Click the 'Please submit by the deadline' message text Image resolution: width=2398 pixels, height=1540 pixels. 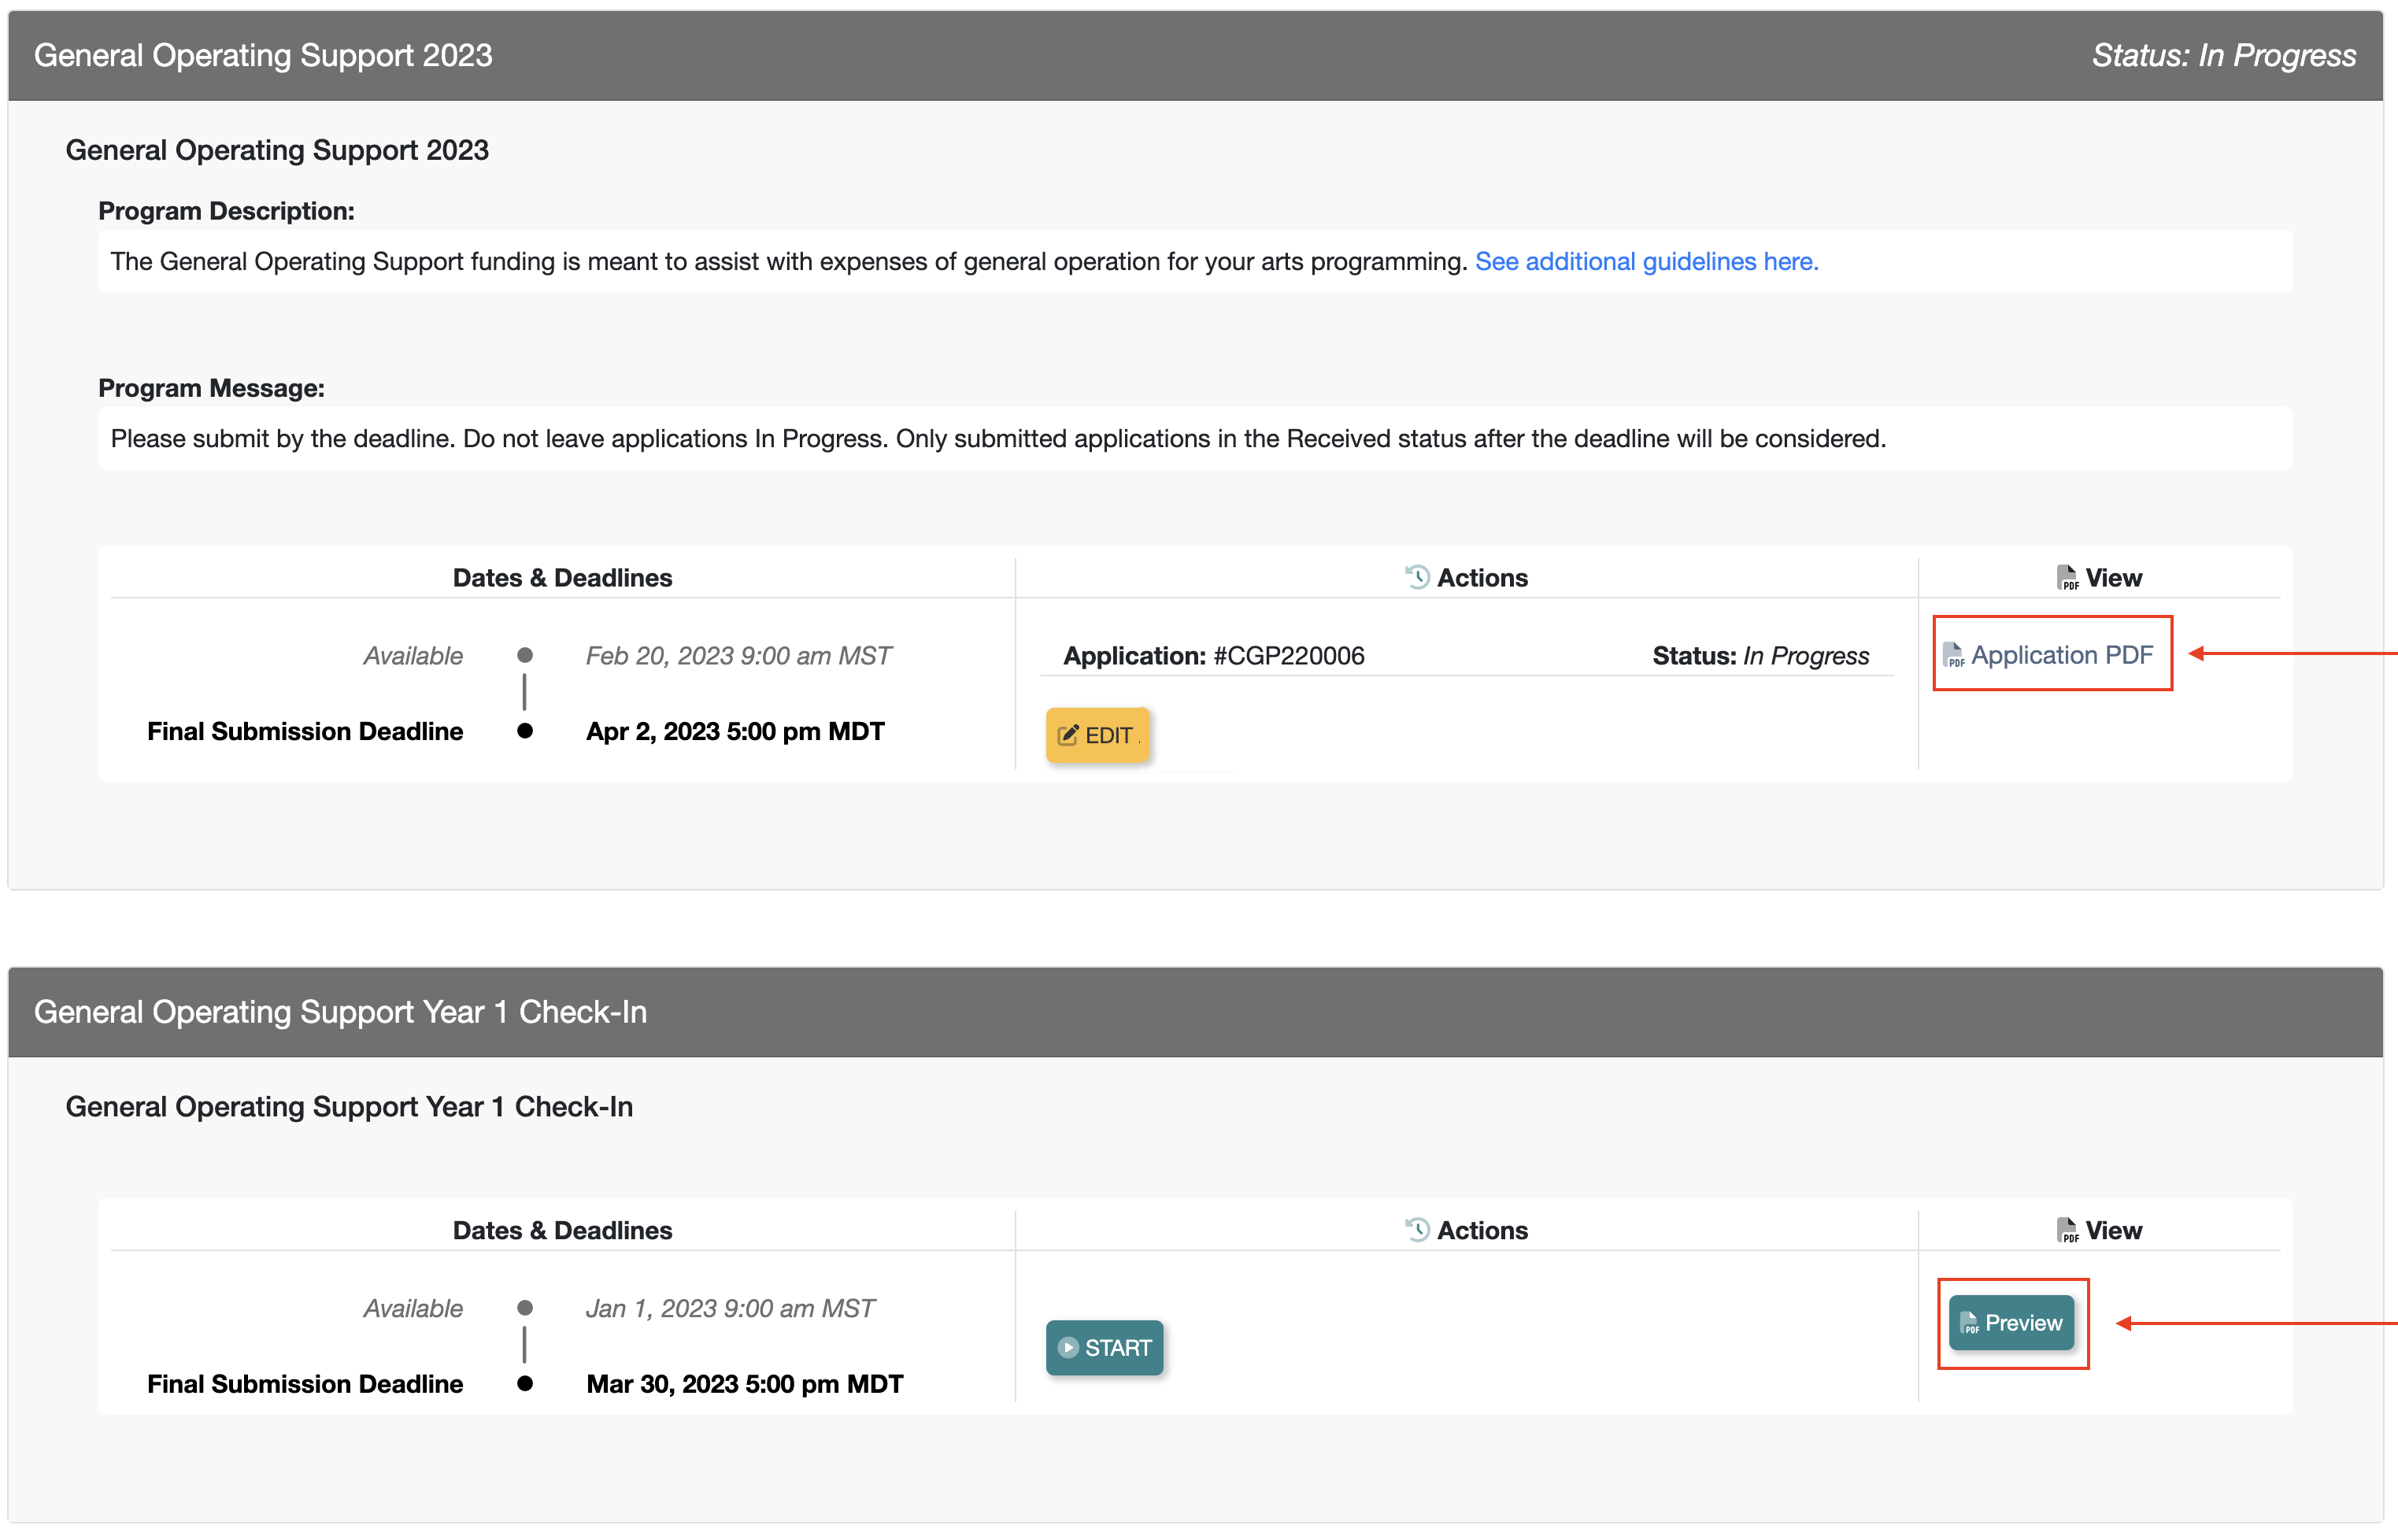click(x=998, y=438)
